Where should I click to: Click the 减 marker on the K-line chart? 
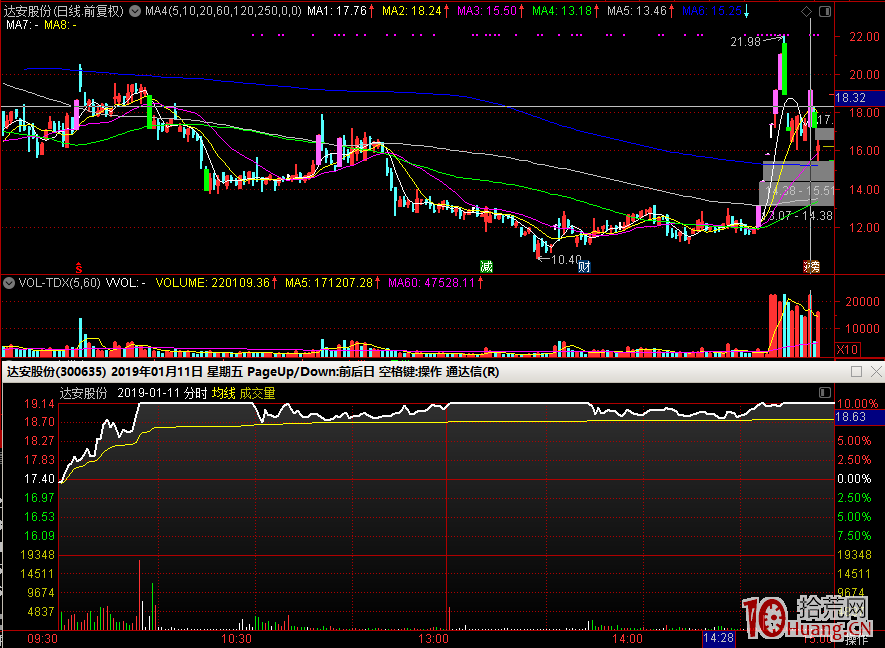tap(486, 266)
